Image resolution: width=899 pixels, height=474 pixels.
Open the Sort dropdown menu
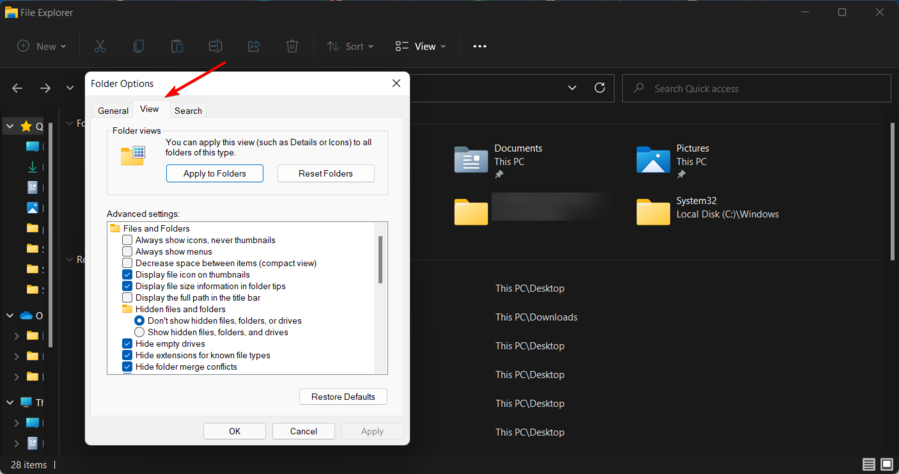tap(349, 46)
